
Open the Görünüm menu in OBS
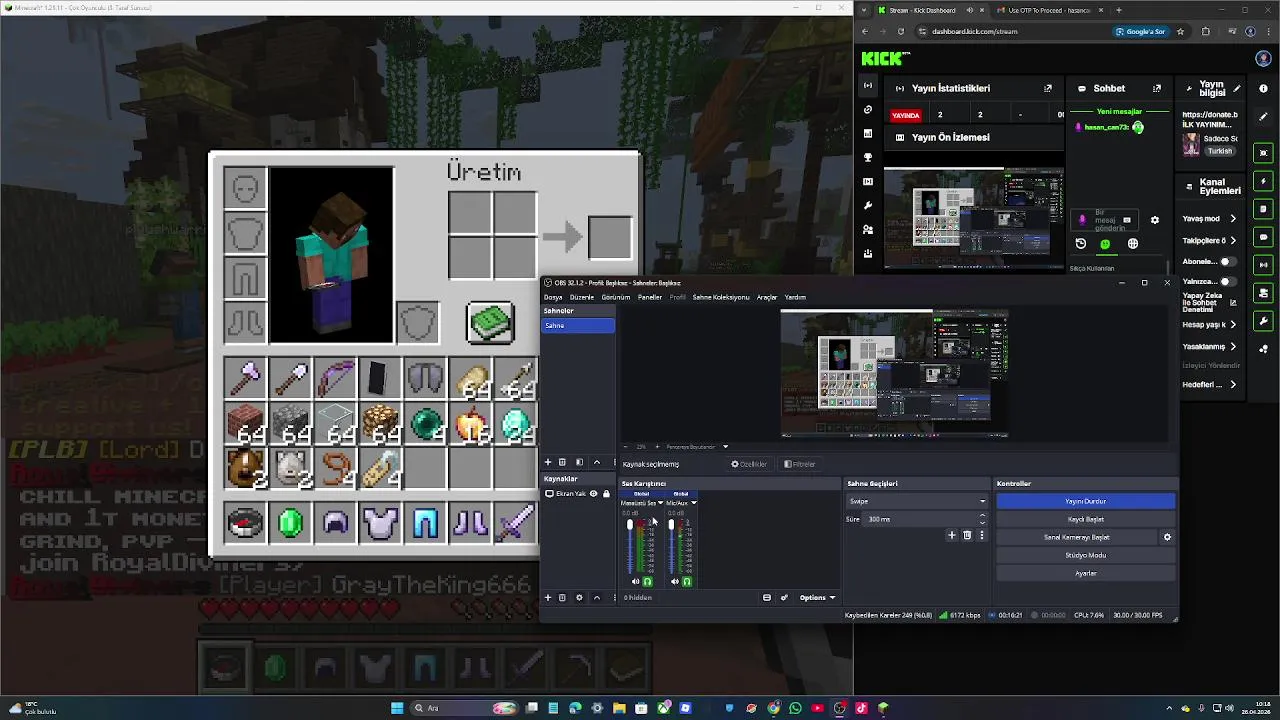click(615, 297)
